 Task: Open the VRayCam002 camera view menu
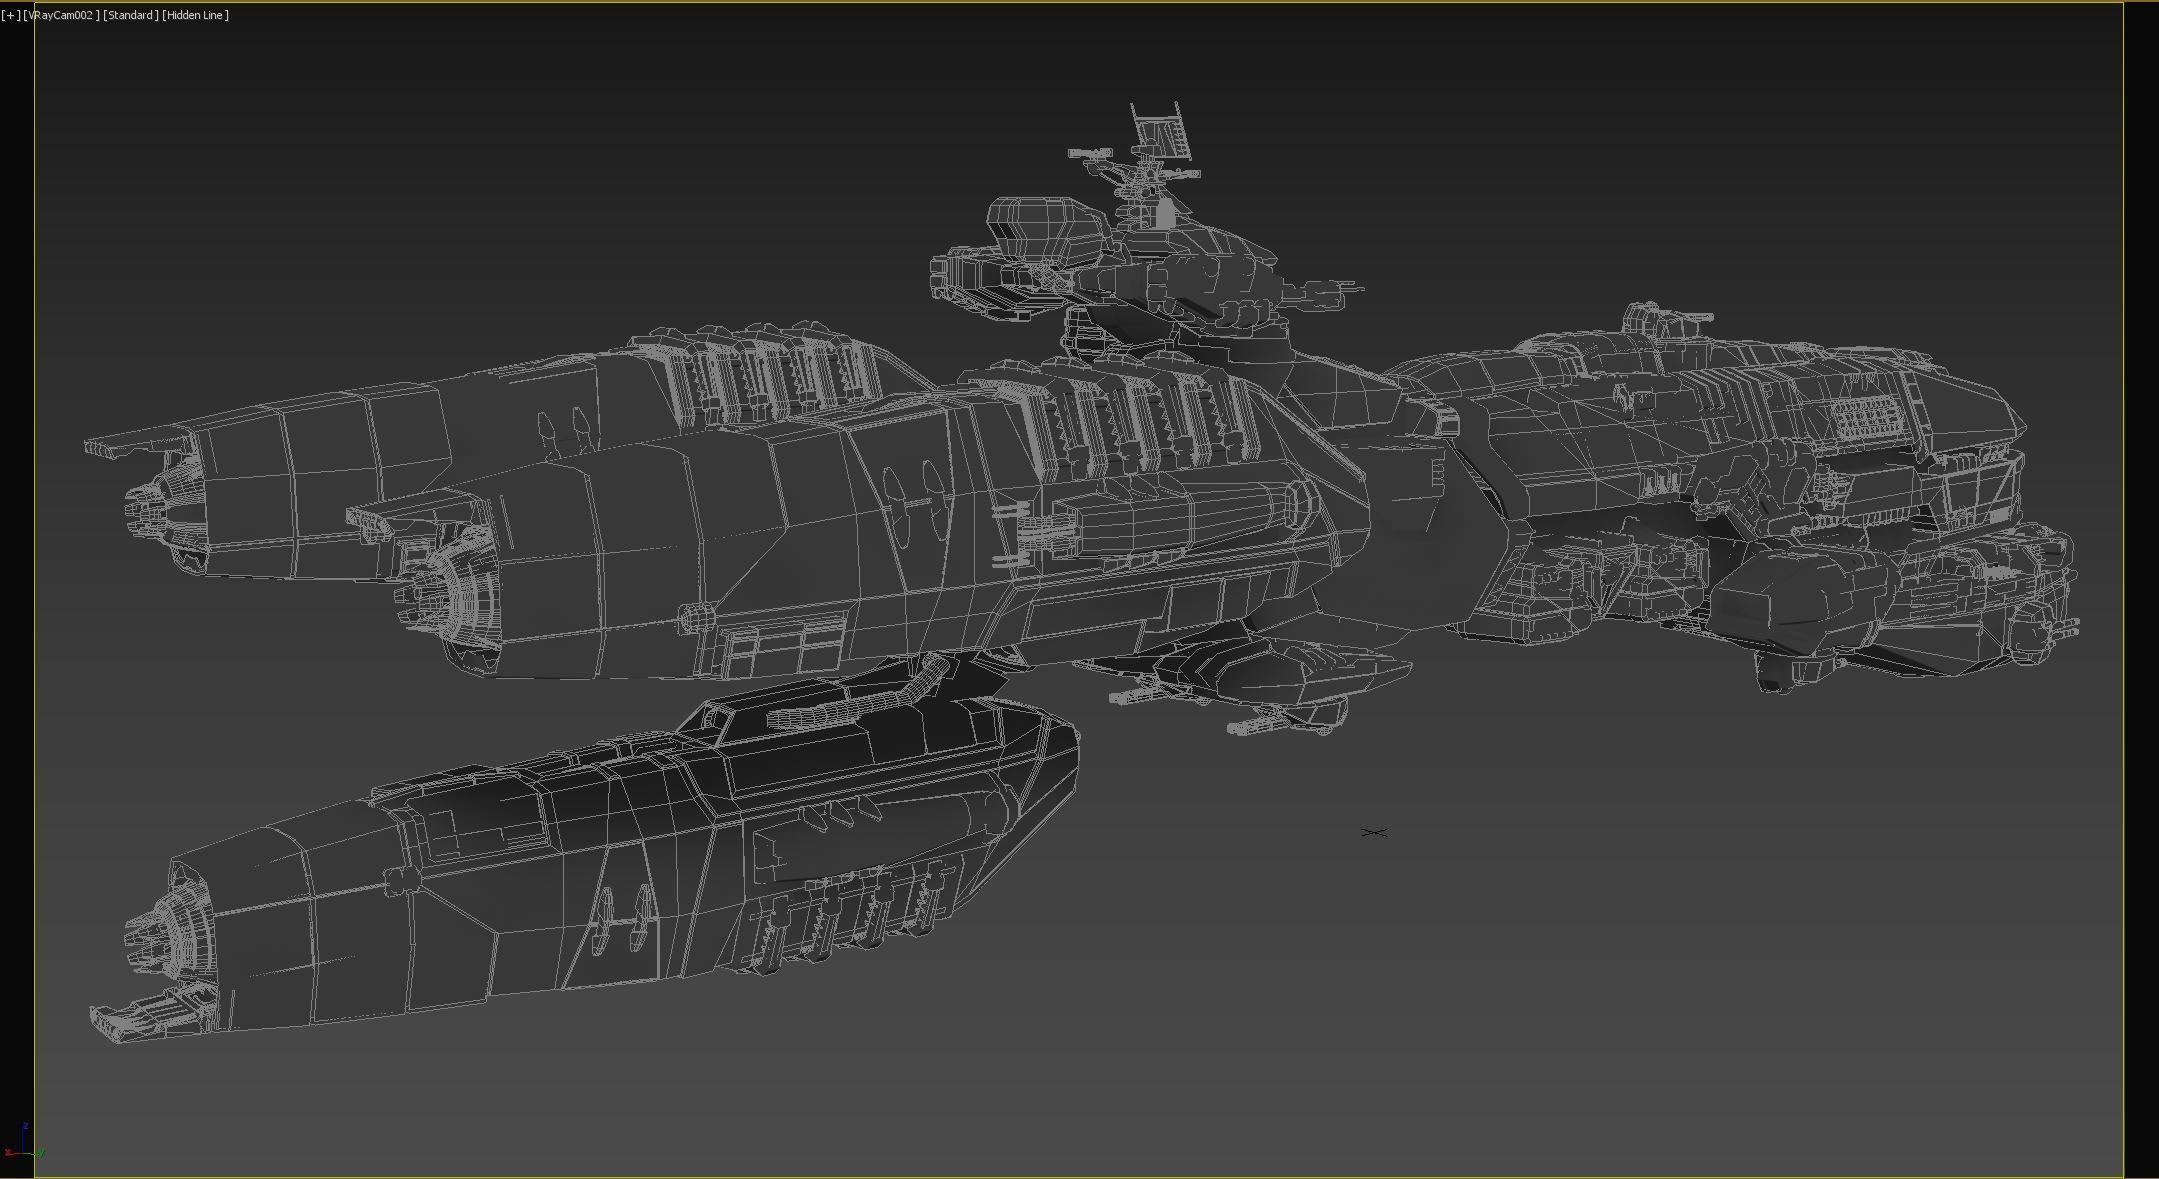click(x=61, y=15)
